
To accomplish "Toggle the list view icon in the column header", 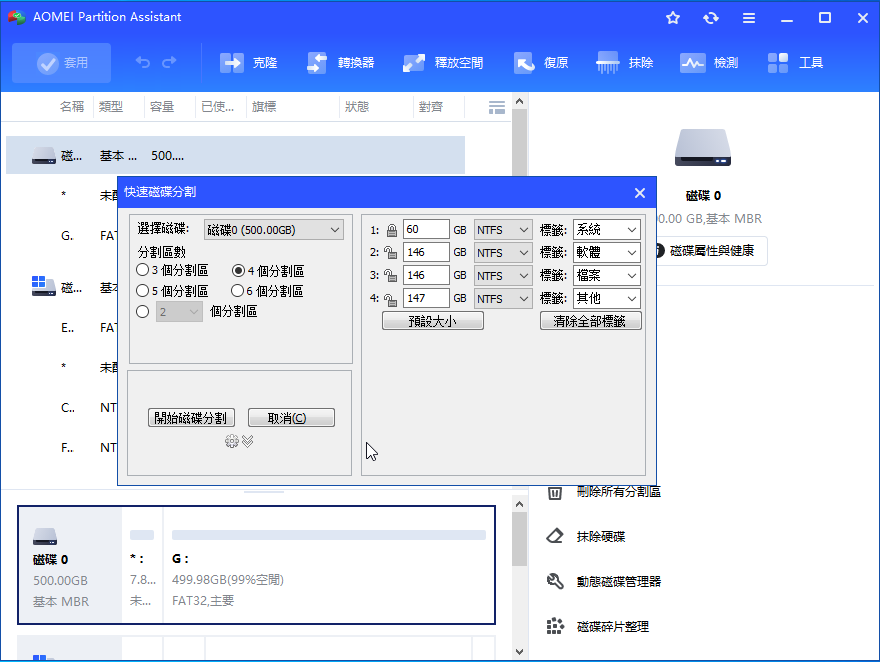I will tap(497, 107).
